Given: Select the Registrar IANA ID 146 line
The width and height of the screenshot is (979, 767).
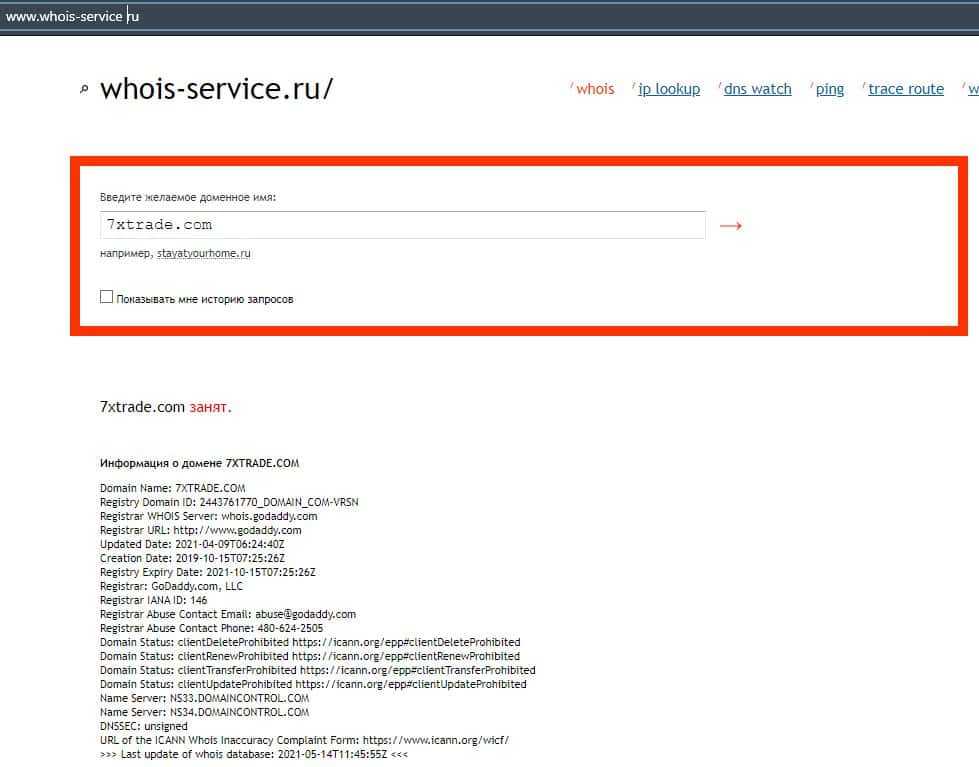Looking at the screenshot, I should tap(154, 600).
